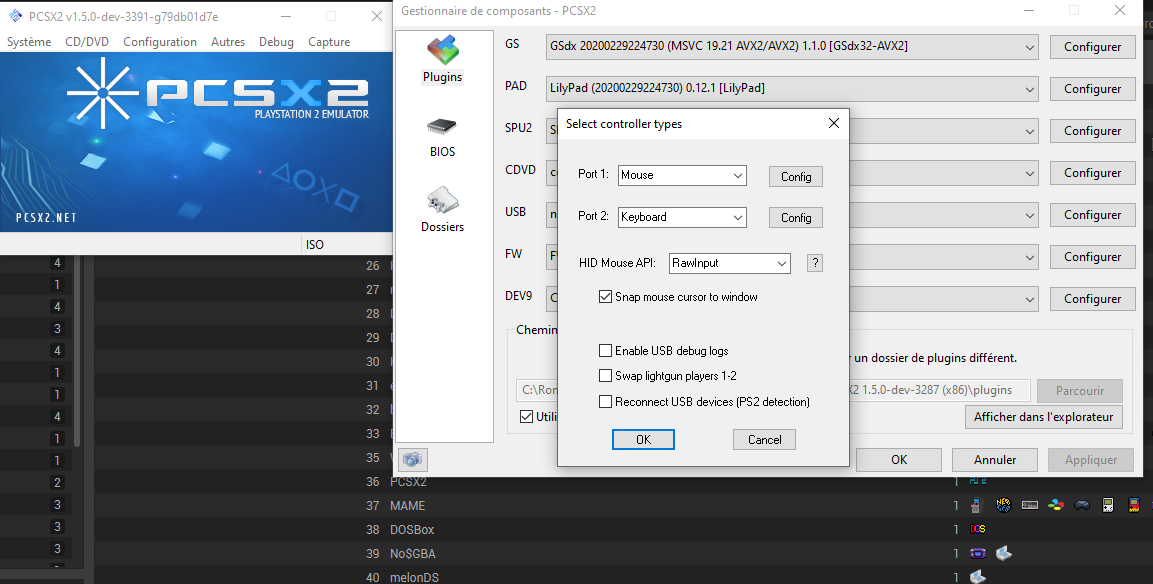This screenshot has height=584, width=1153.
Task: Click the question mark help button
Action: tap(815, 263)
